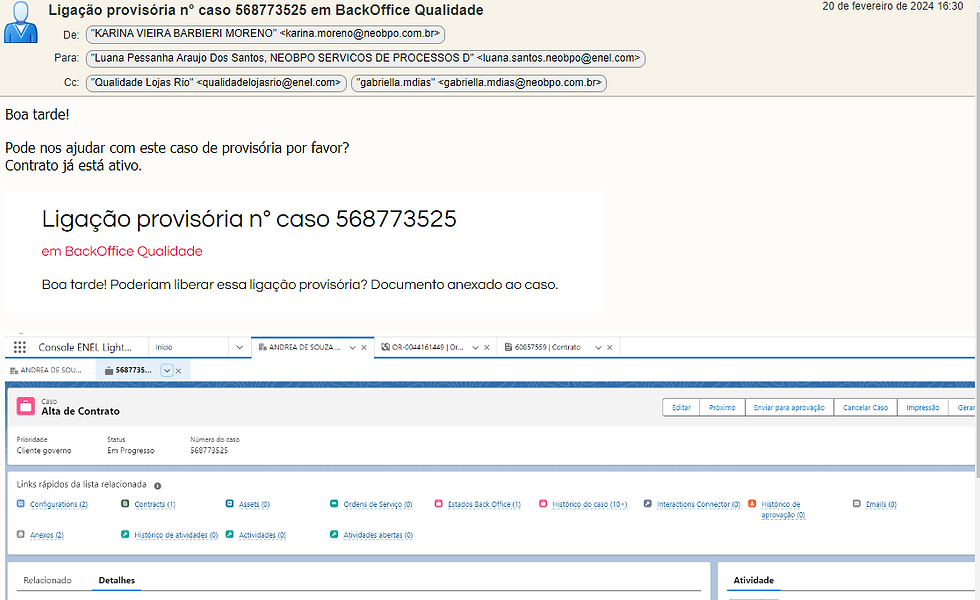Close the 60857559 Contrato tab
980x600 pixels.
coord(609,348)
